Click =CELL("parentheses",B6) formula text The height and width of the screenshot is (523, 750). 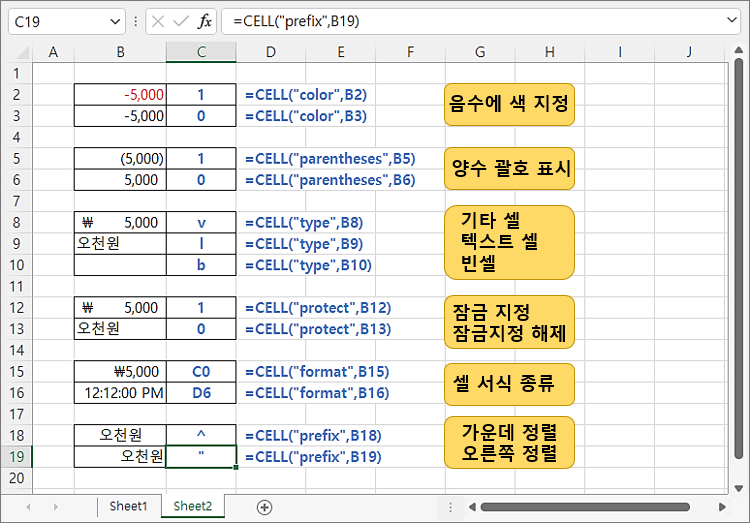click(331, 180)
